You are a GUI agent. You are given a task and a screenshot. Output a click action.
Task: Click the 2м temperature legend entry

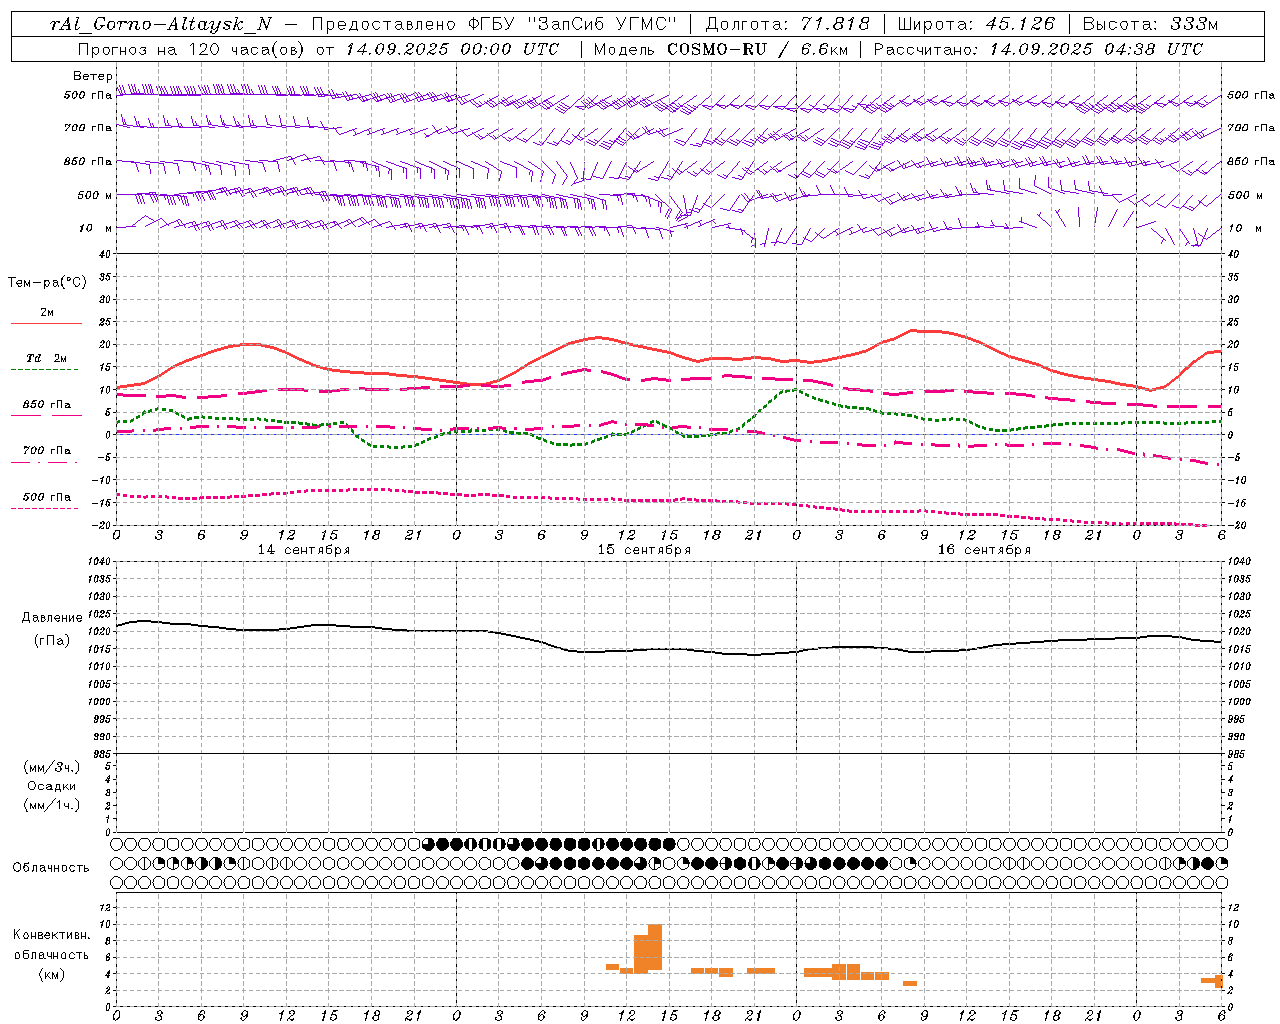(x=47, y=312)
